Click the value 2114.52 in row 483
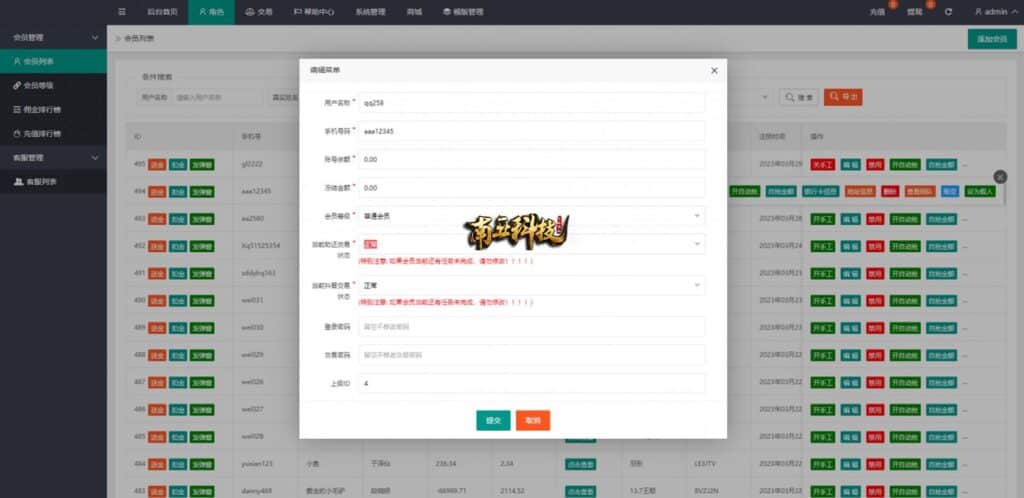This screenshot has width=1024, height=498. [512, 491]
